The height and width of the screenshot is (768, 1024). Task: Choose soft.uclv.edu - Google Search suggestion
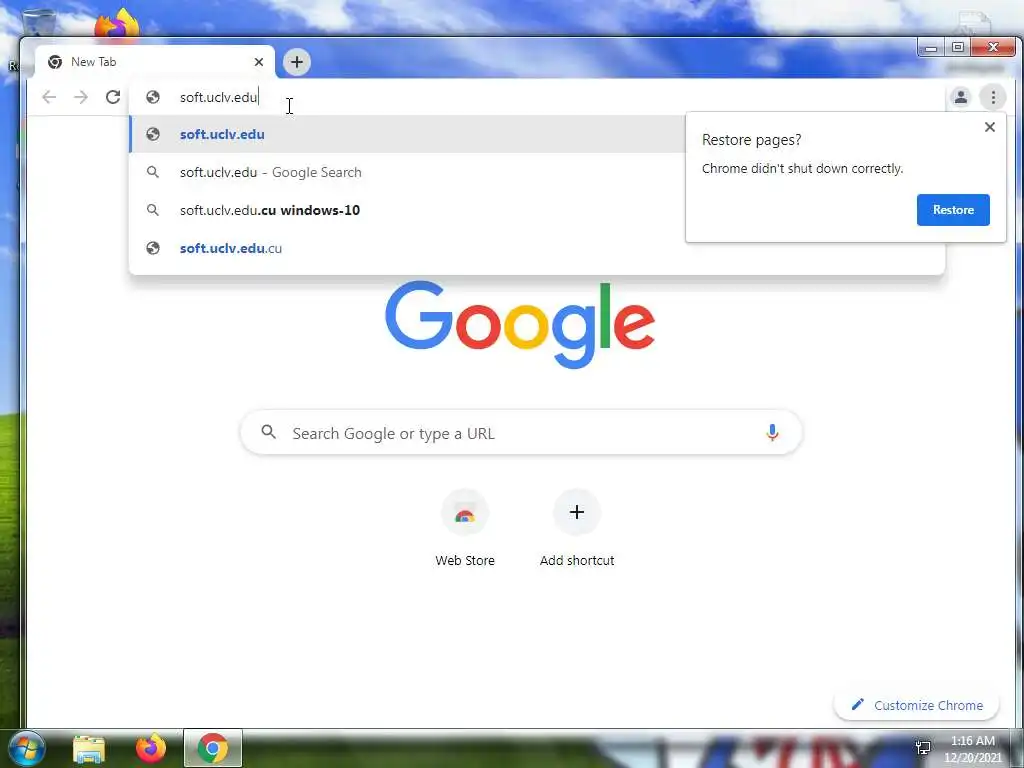(x=408, y=172)
